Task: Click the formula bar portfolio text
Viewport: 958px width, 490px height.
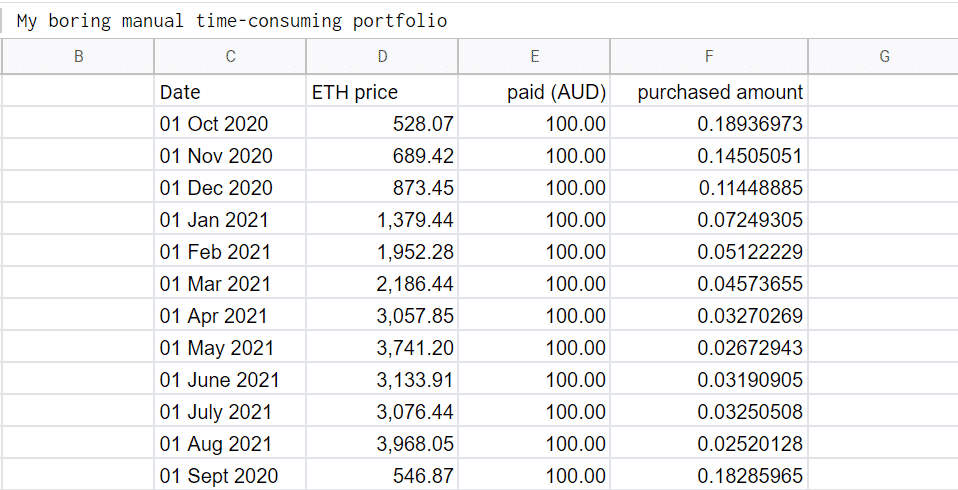Action: 232,21
